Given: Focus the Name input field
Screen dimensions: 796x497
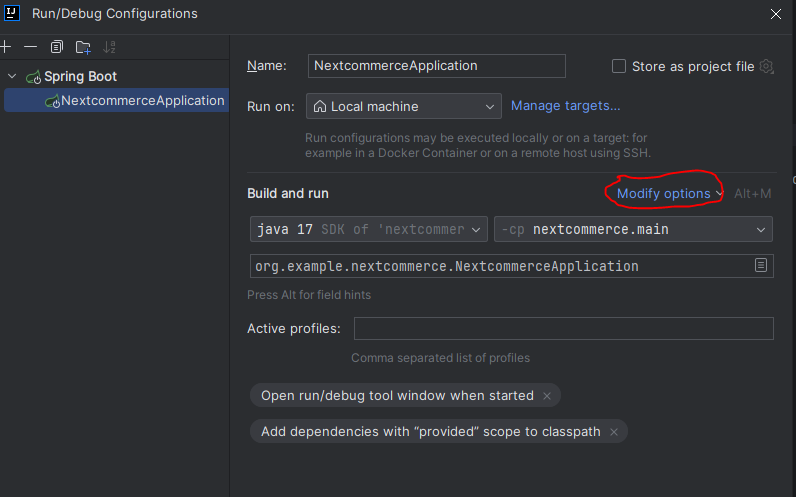Looking at the screenshot, I should pyautogui.click(x=437, y=66).
